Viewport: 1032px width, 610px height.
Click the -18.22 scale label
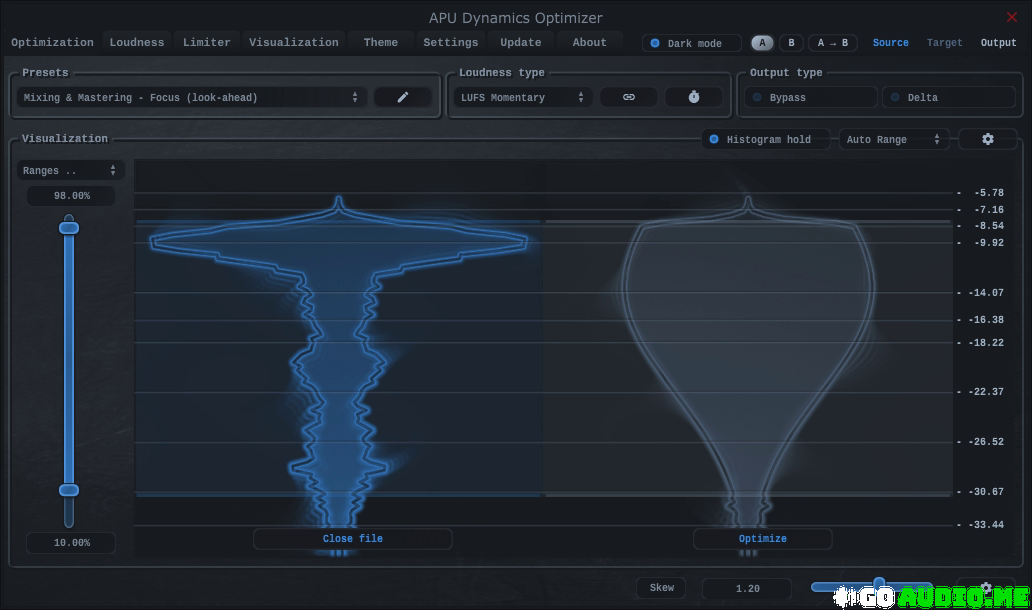[x=986, y=343]
